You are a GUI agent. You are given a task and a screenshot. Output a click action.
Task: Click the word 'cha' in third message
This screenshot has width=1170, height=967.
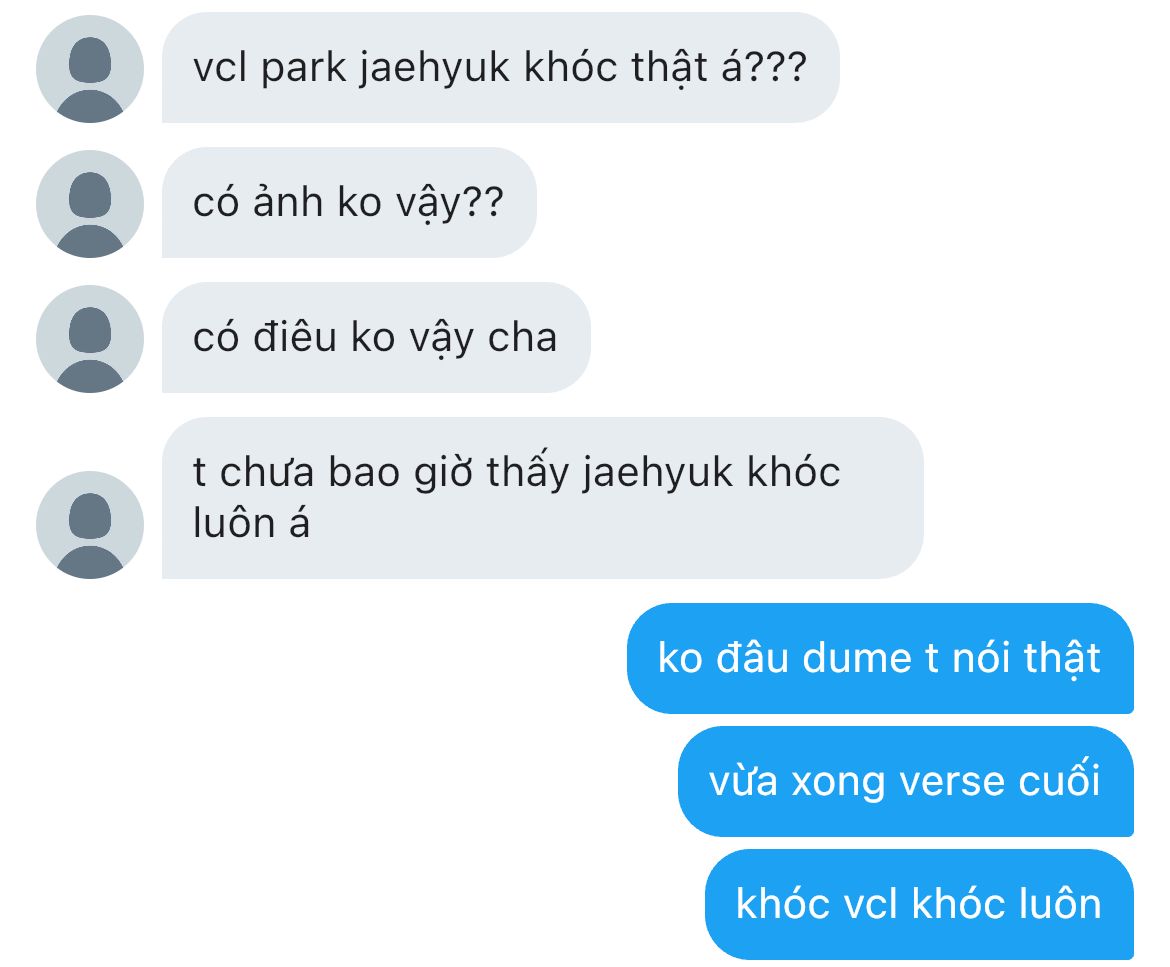point(522,337)
